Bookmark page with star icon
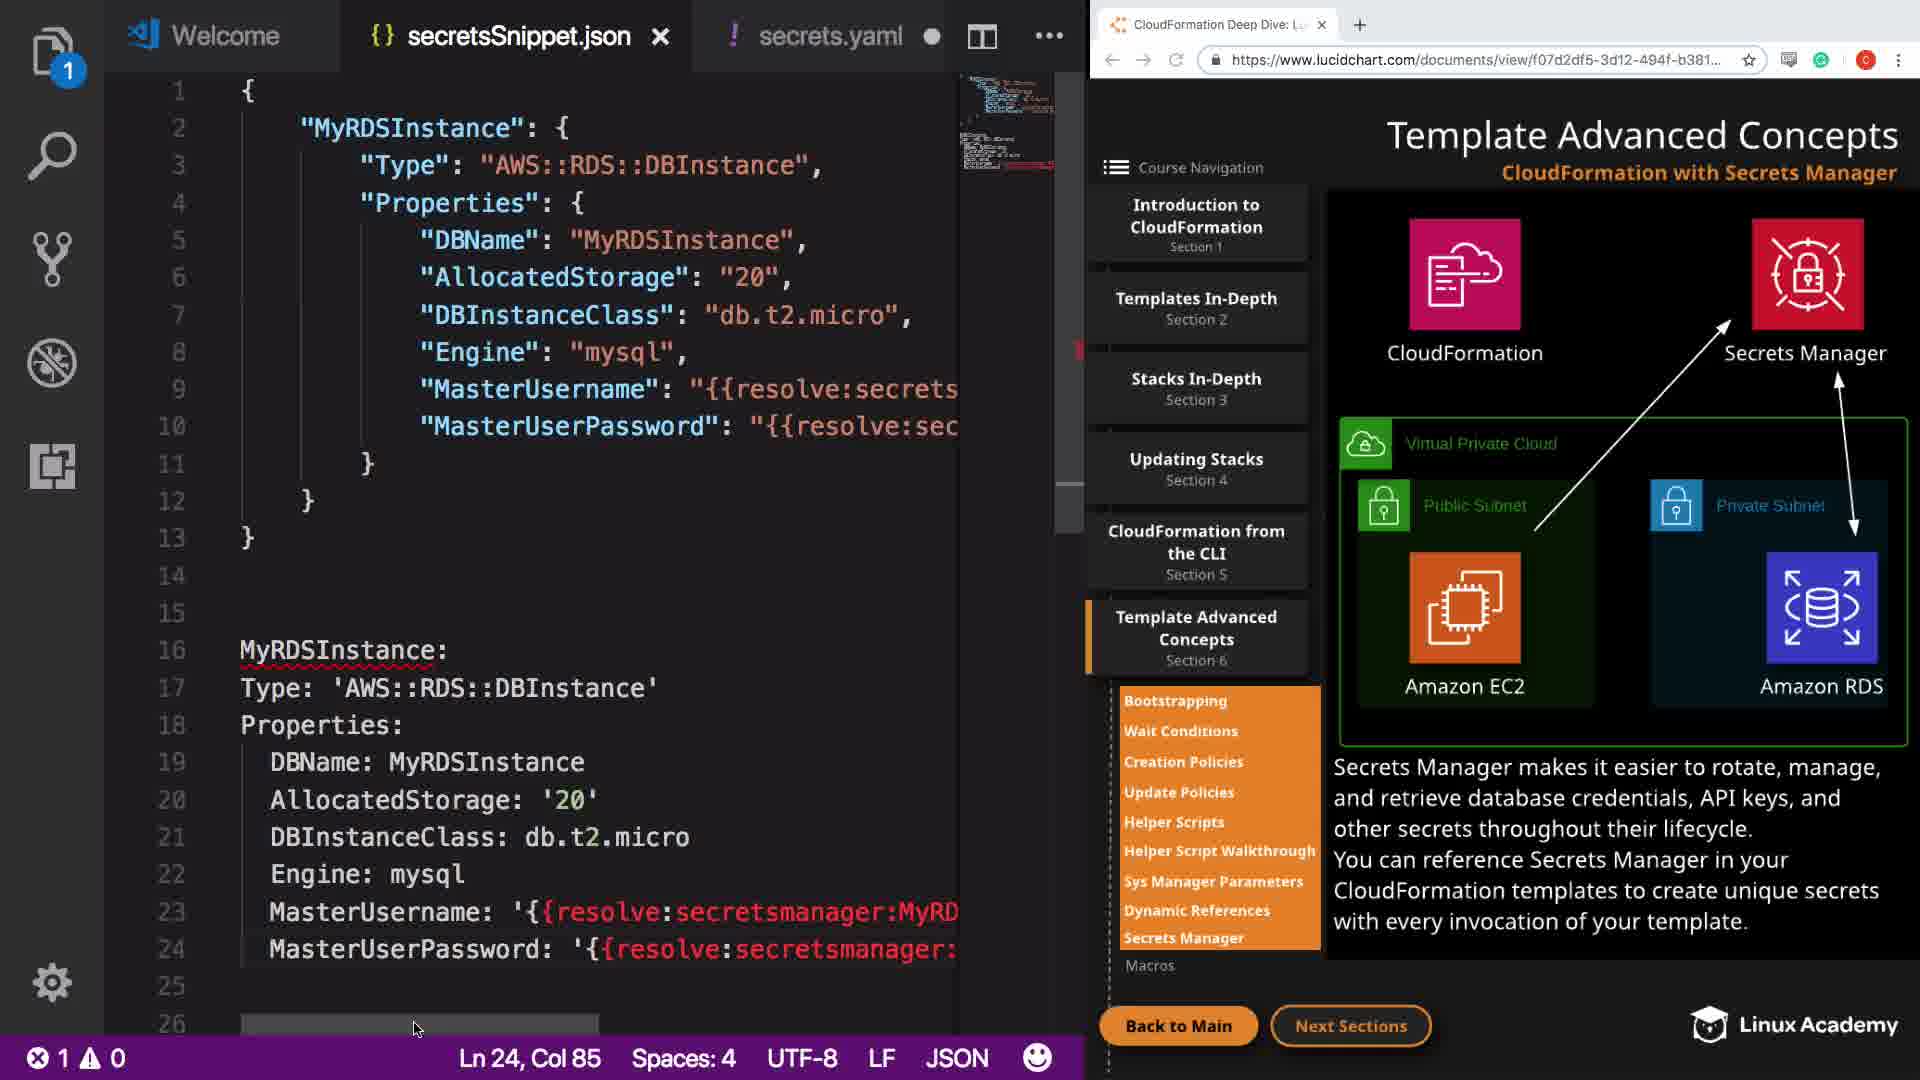The image size is (1920, 1080). coord(1749,60)
